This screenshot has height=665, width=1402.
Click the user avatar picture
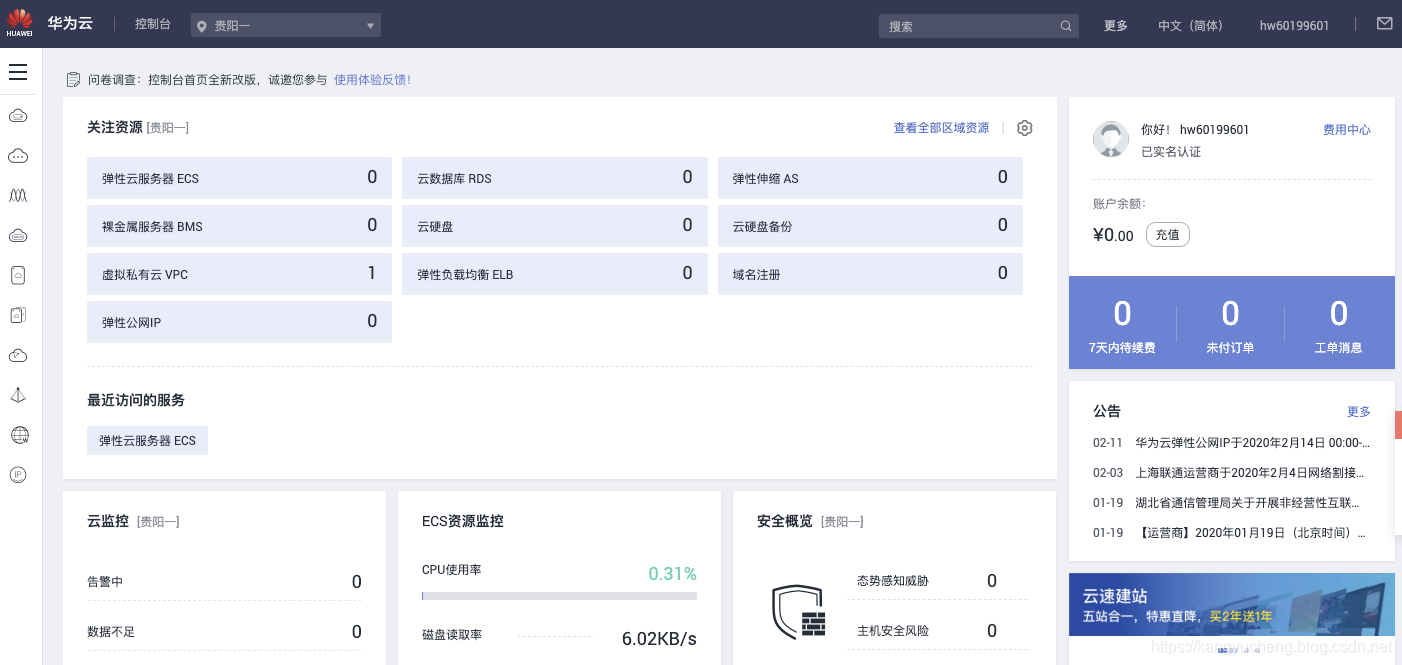(1111, 139)
